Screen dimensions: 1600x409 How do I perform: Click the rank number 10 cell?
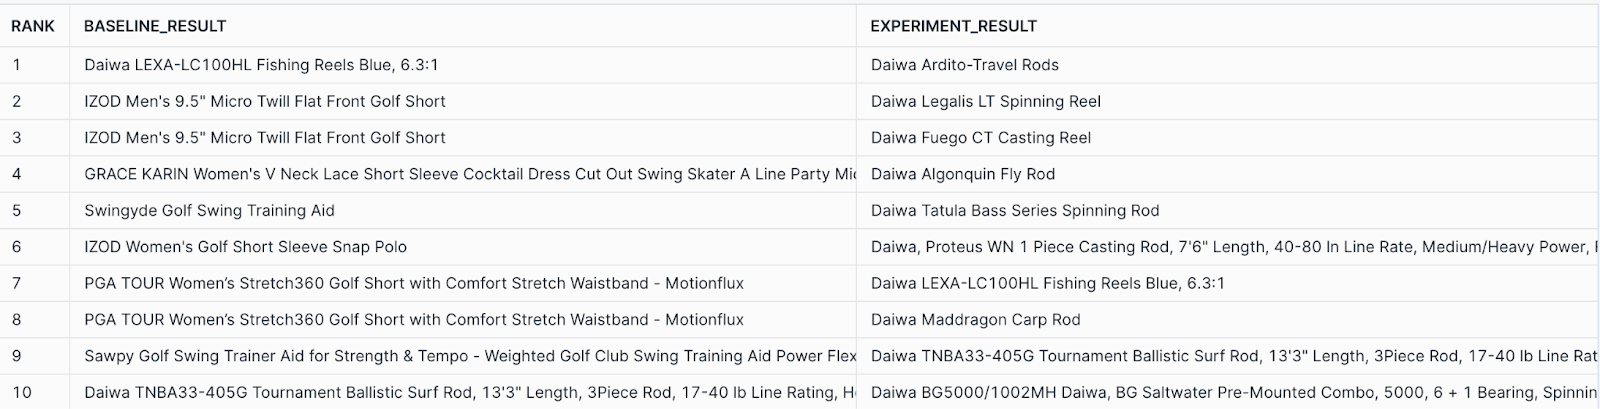[21, 393]
